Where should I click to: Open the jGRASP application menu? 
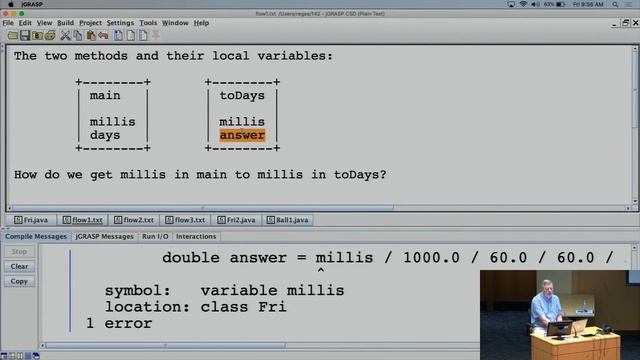tap(32, 4)
